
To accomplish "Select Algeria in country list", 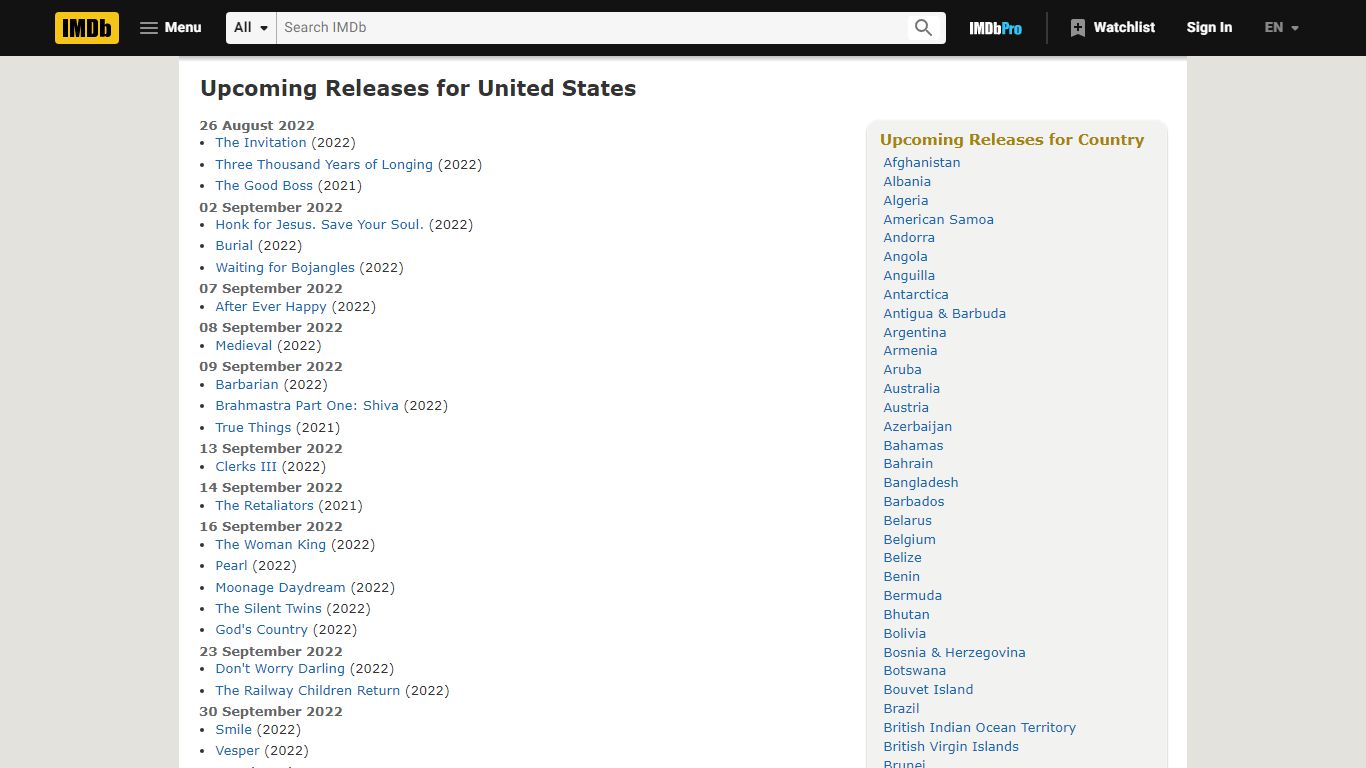I will (905, 201).
